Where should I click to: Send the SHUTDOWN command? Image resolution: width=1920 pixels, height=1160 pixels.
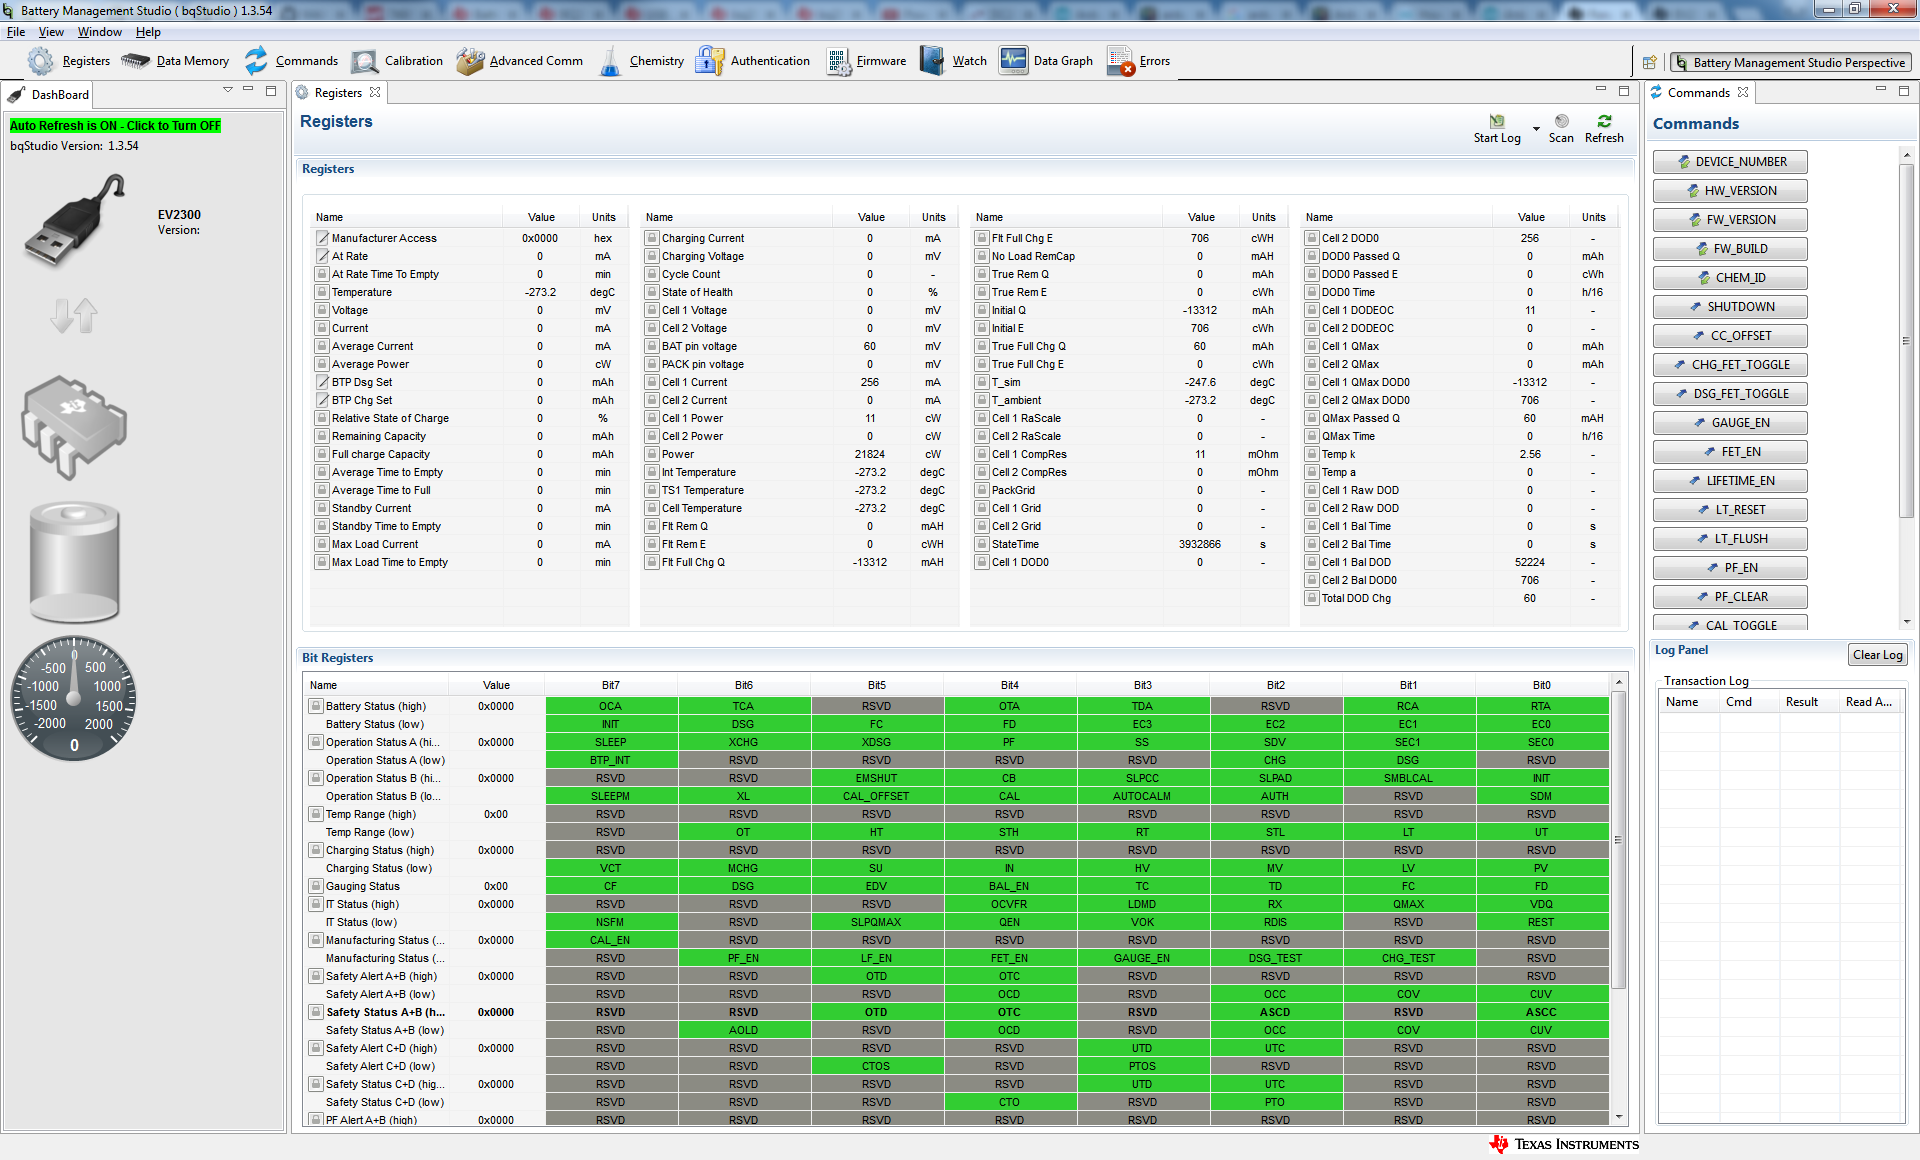click(1730, 307)
